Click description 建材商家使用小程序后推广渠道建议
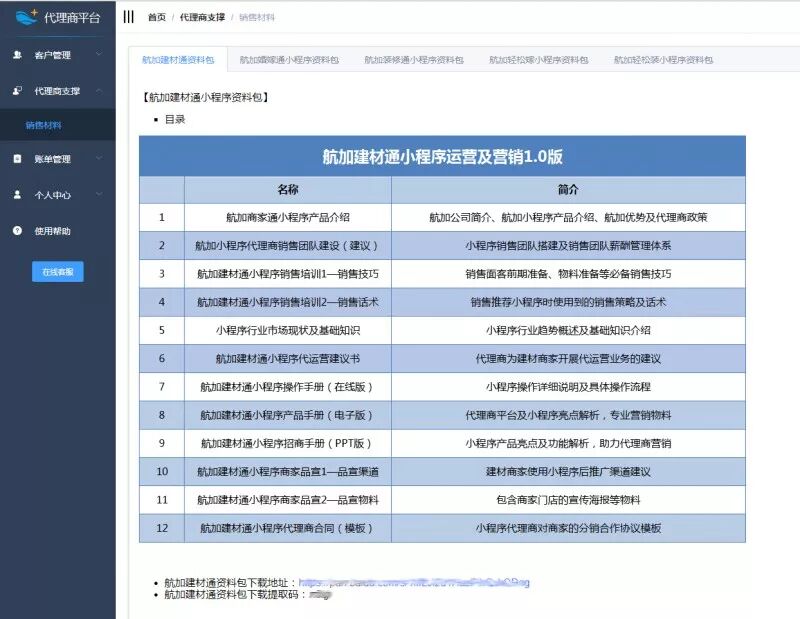This screenshot has height=619, width=800. click(x=568, y=472)
